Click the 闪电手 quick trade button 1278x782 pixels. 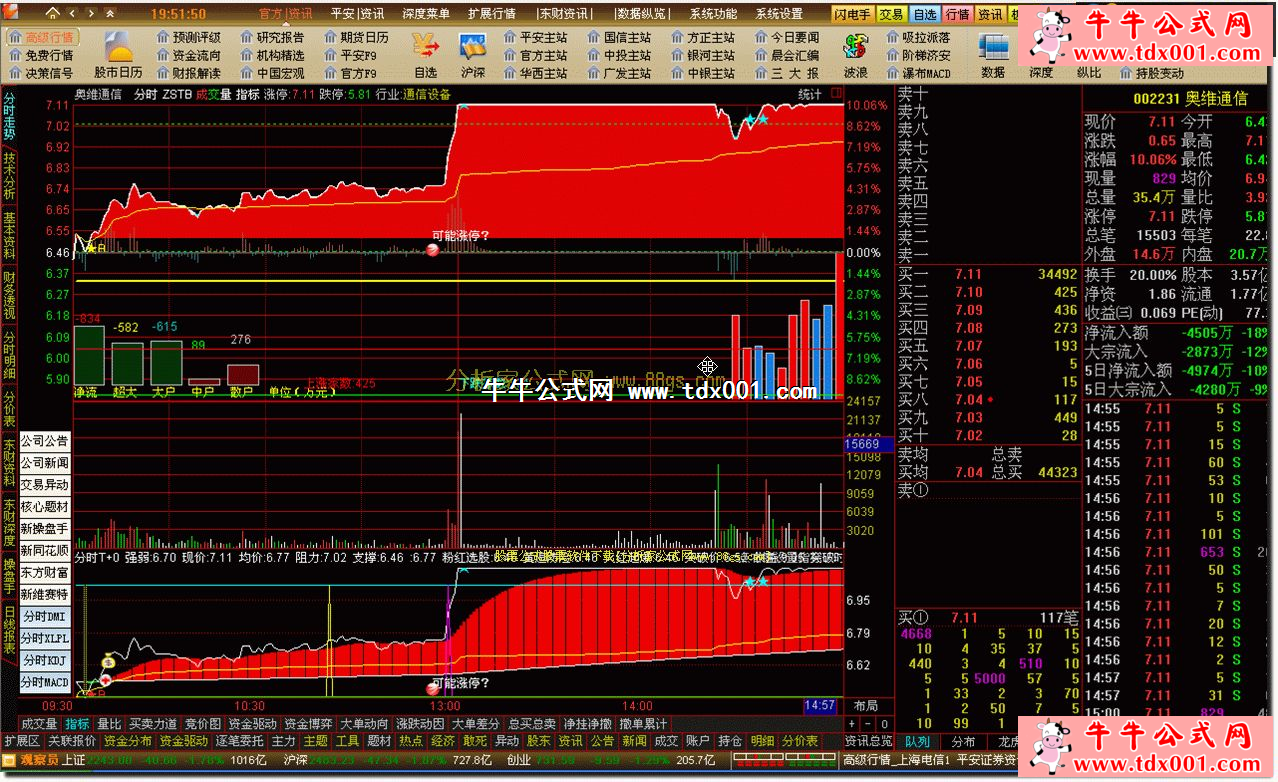(x=852, y=15)
